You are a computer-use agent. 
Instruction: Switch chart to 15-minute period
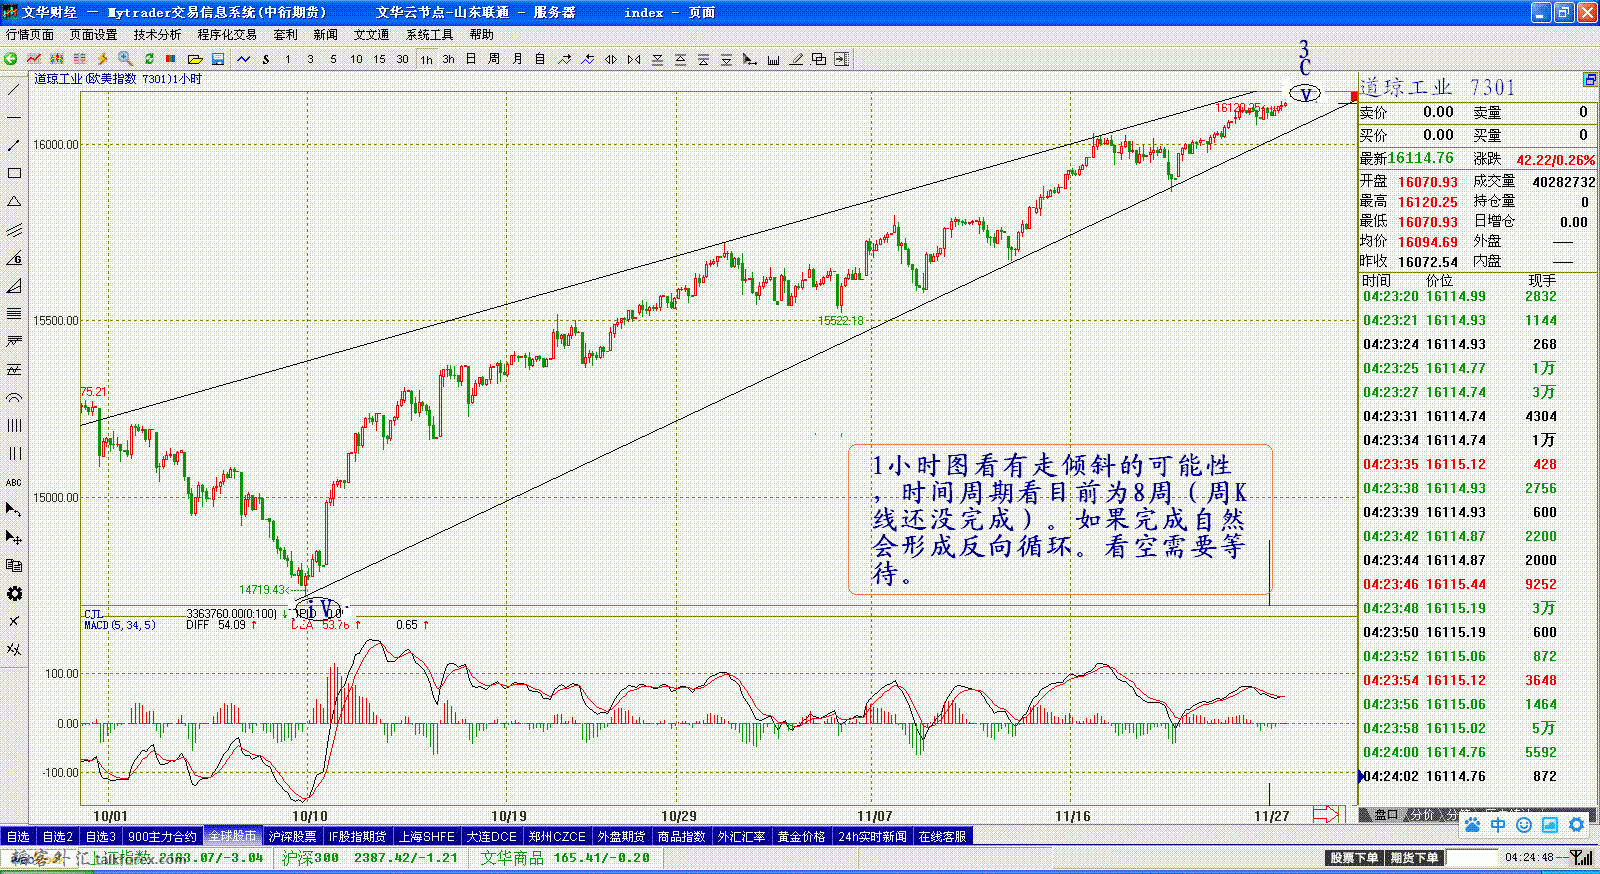379,59
